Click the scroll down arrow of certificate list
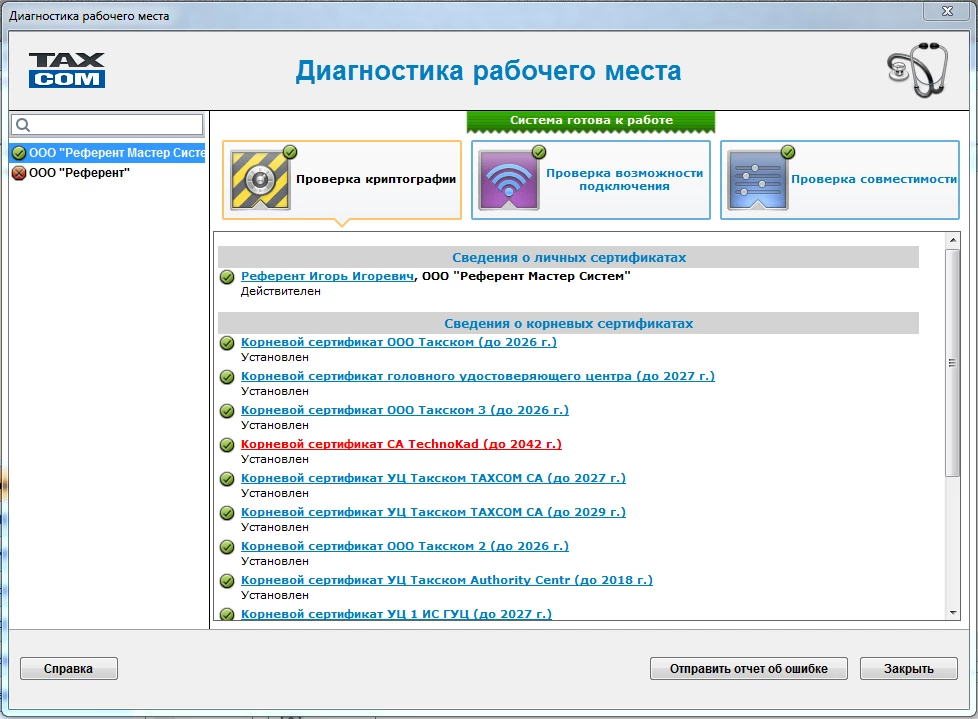978x719 pixels. pyautogui.click(x=952, y=612)
